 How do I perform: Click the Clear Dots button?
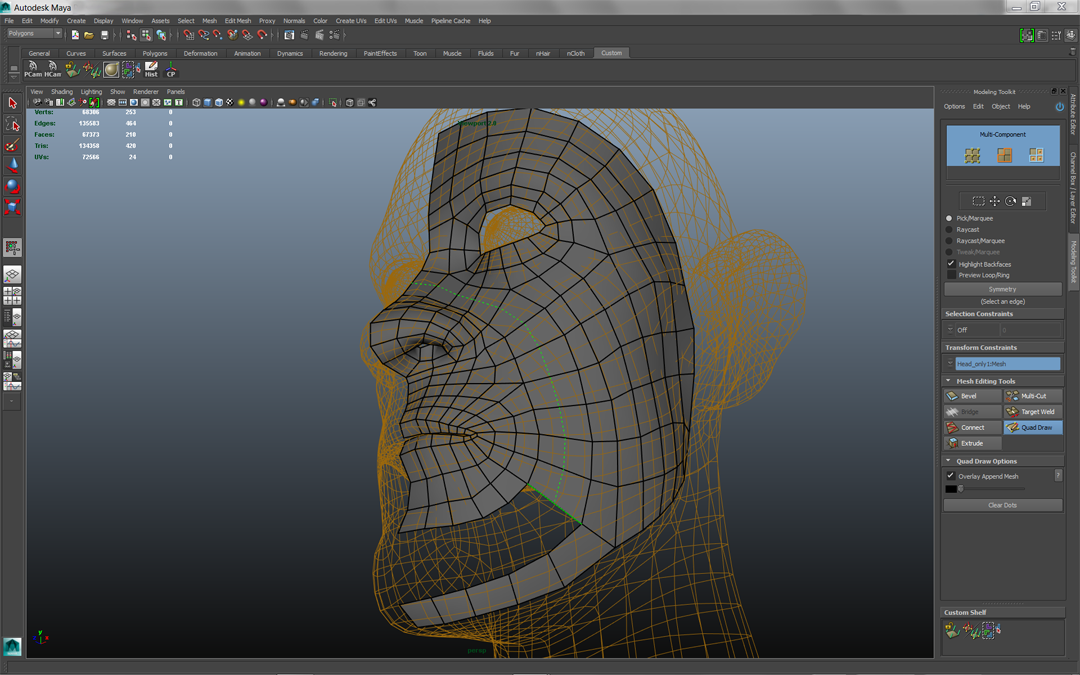[x=1002, y=504]
